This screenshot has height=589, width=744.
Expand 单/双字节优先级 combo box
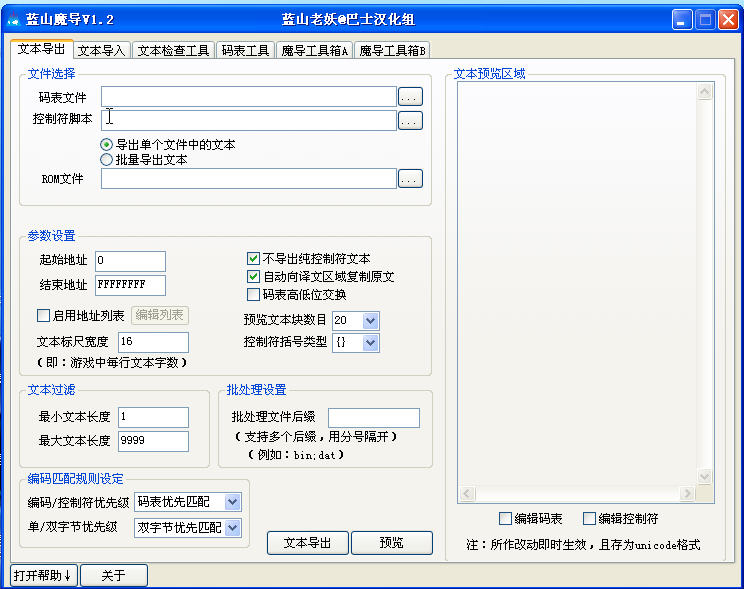232,528
